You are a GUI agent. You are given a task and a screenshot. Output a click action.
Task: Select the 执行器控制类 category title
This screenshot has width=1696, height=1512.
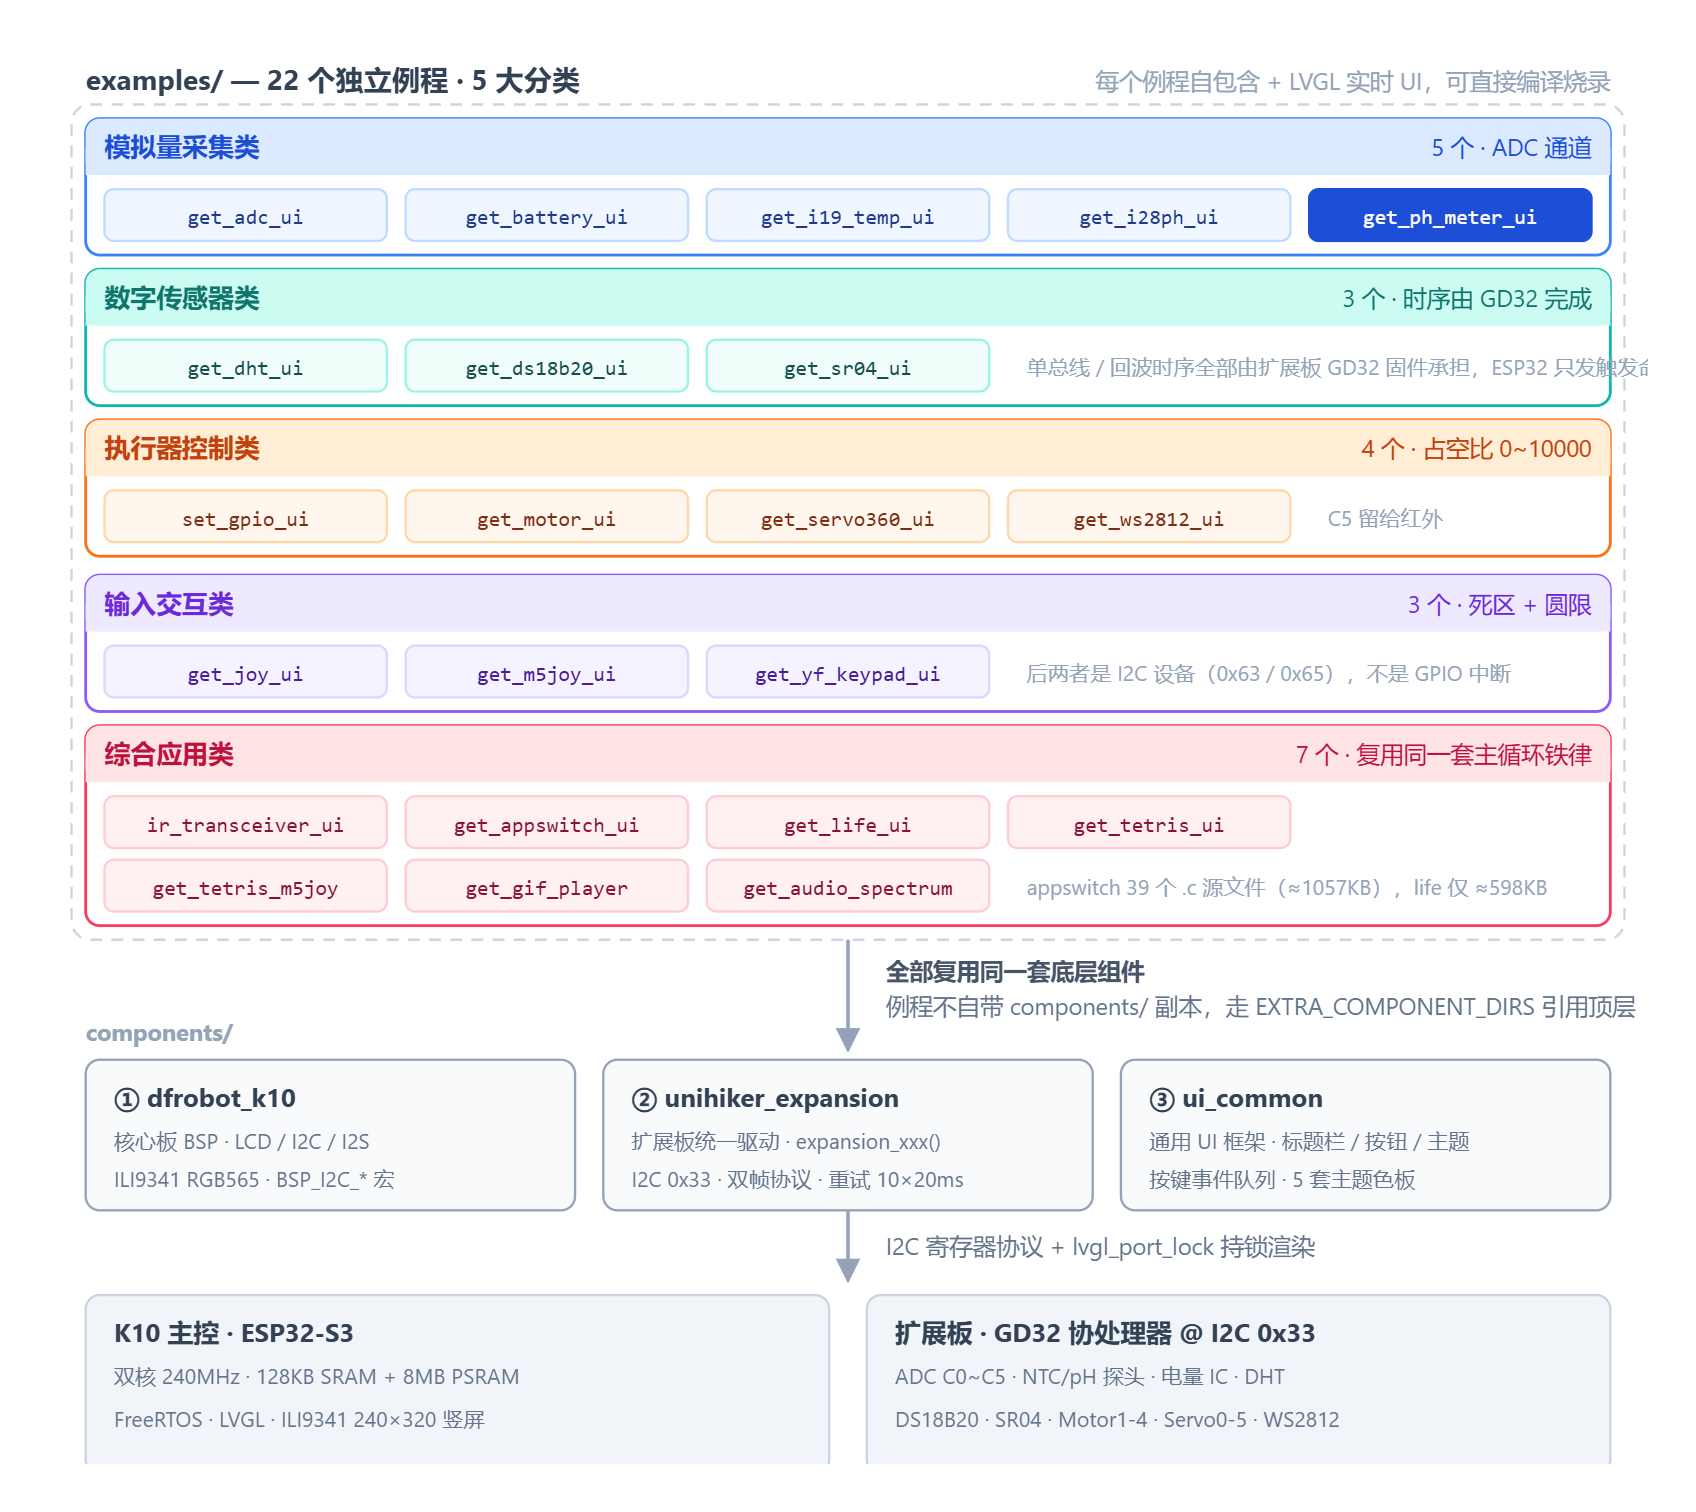tap(182, 448)
